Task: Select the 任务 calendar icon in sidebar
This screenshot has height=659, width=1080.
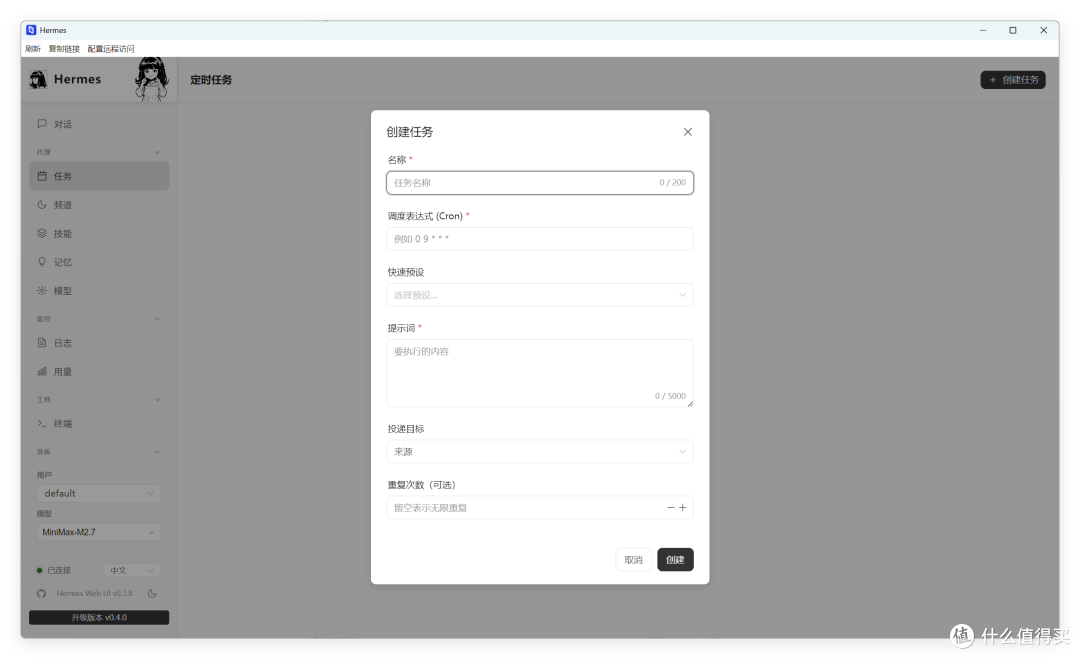Action: [x=42, y=176]
